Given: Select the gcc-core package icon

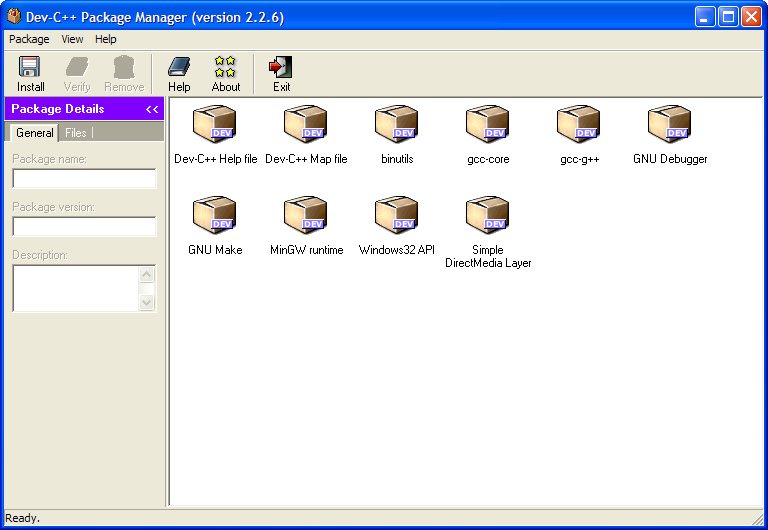Looking at the screenshot, I should (488, 124).
